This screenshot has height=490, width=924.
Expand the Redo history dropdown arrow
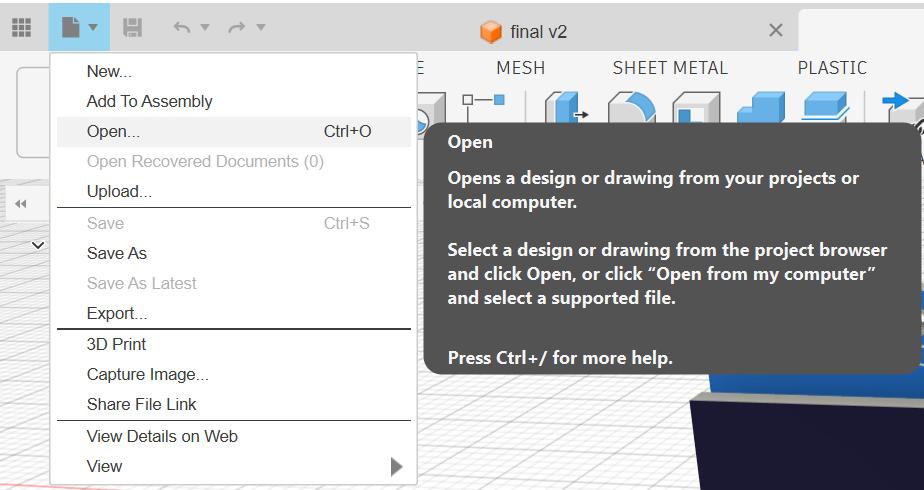coord(261,28)
